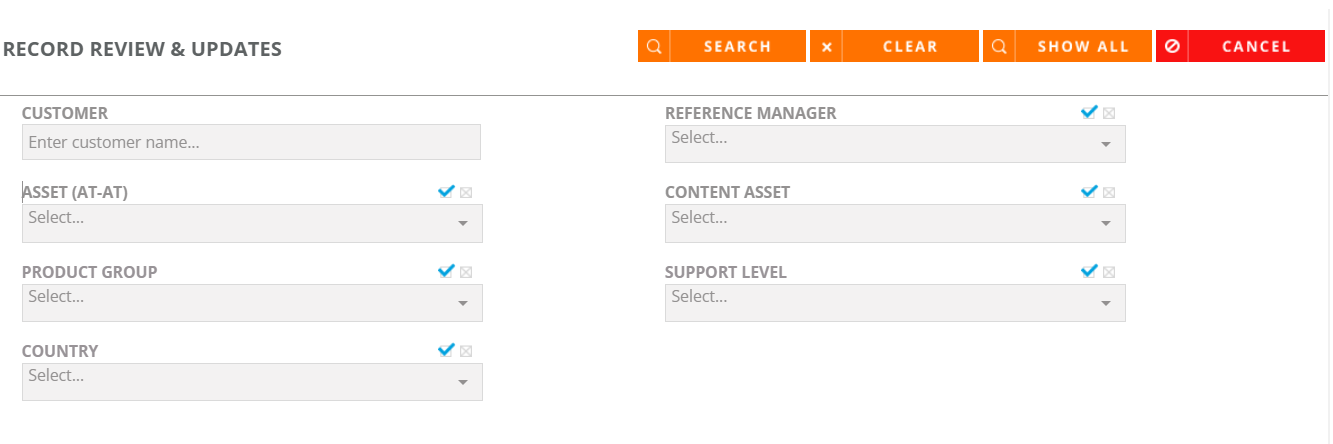Check the blue tick for Product Group
Viewport: 1333px width, 444px height.
(446, 271)
